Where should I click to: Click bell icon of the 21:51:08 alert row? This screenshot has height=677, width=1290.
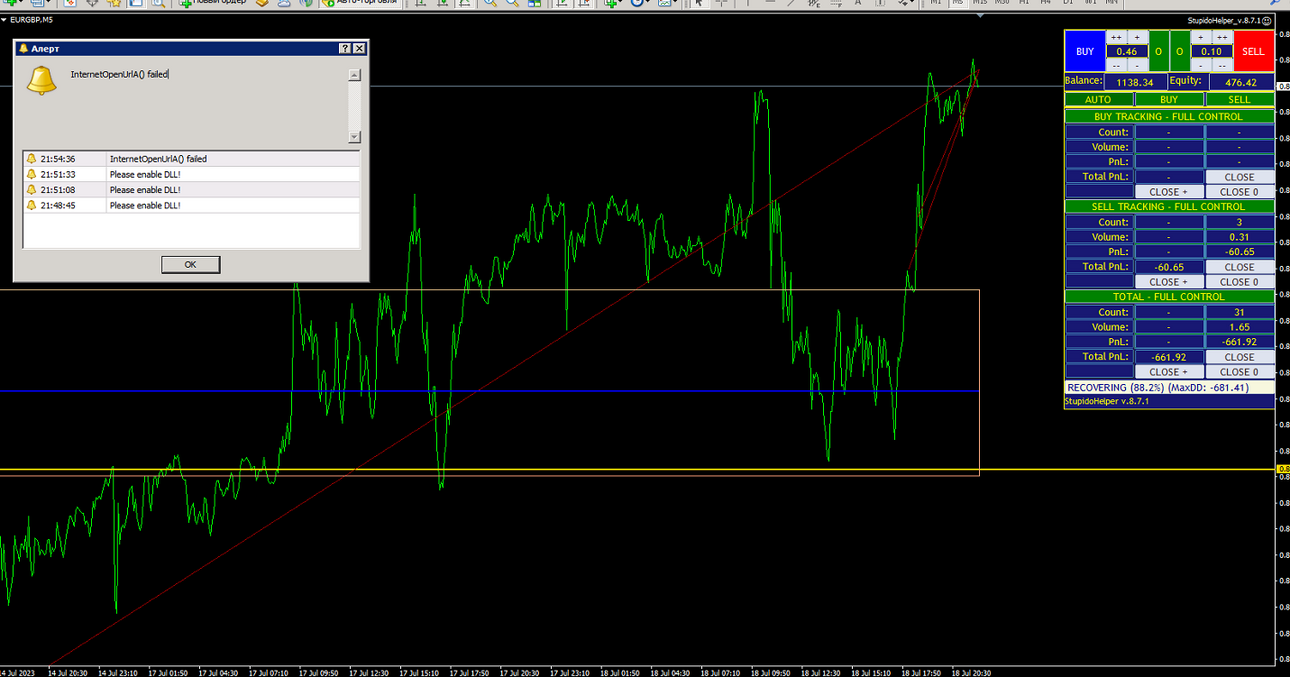(31, 190)
